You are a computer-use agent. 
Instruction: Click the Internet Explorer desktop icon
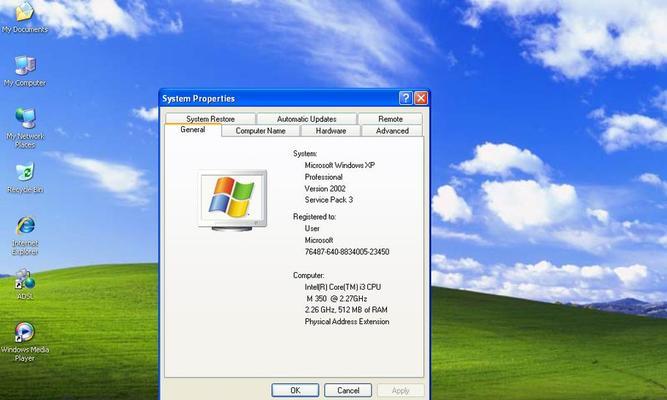point(25,236)
